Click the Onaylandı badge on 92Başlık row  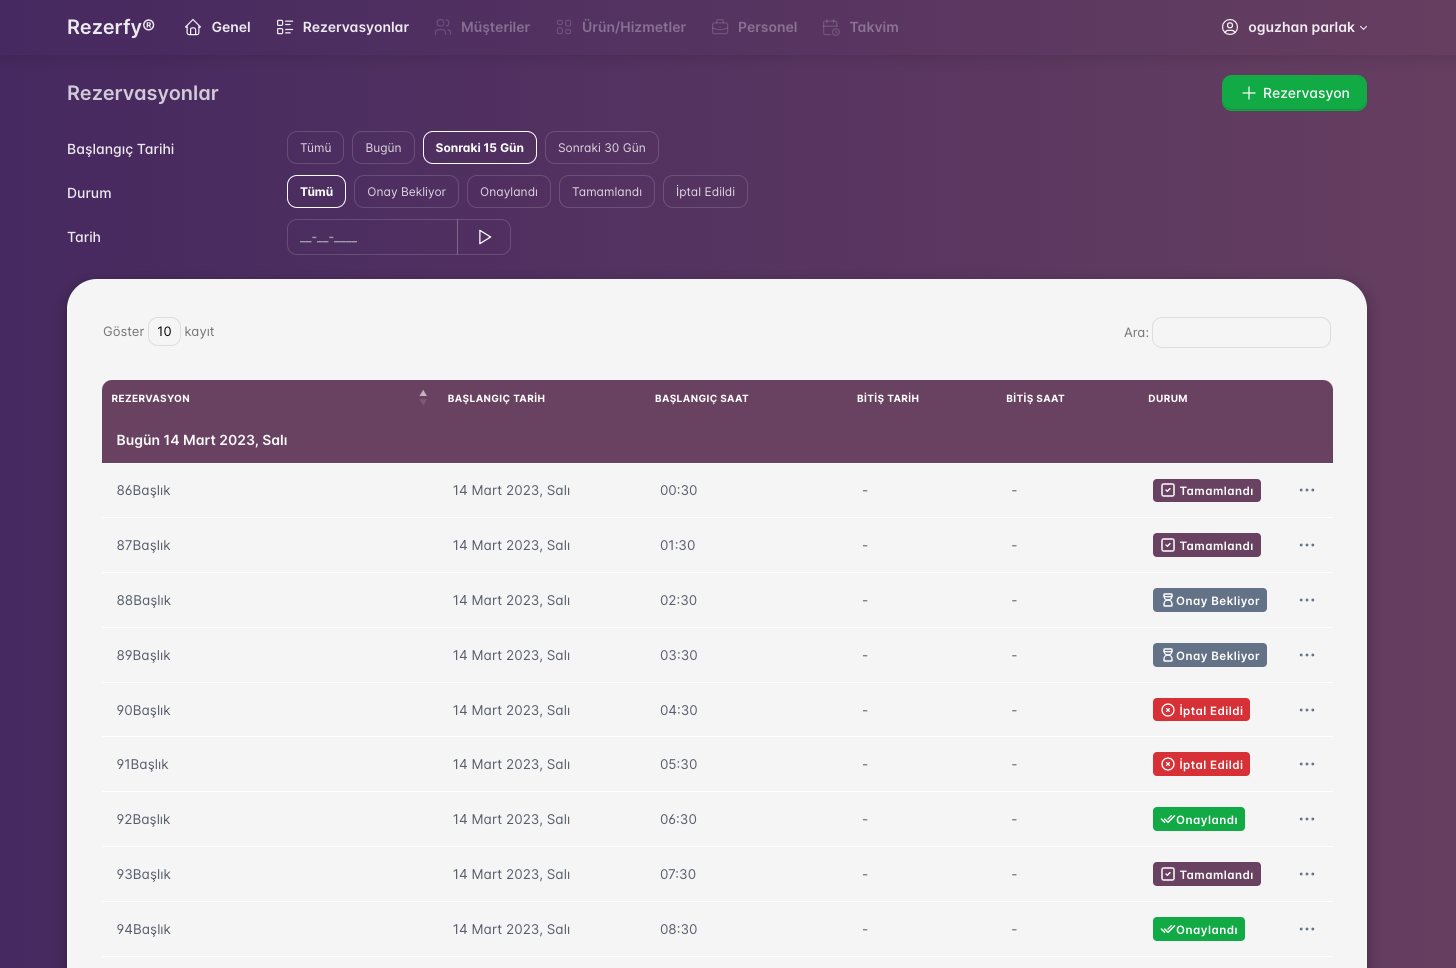click(x=1198, y=820)
